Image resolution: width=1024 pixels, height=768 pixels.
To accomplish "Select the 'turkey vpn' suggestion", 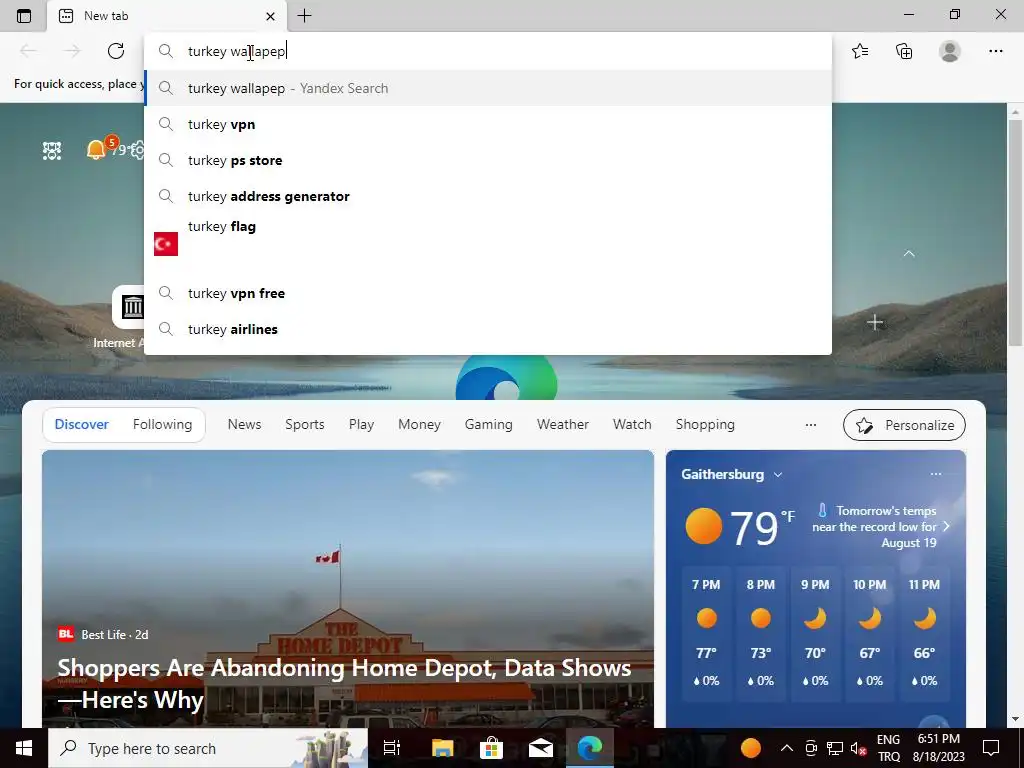I will [x=488, y=124].
